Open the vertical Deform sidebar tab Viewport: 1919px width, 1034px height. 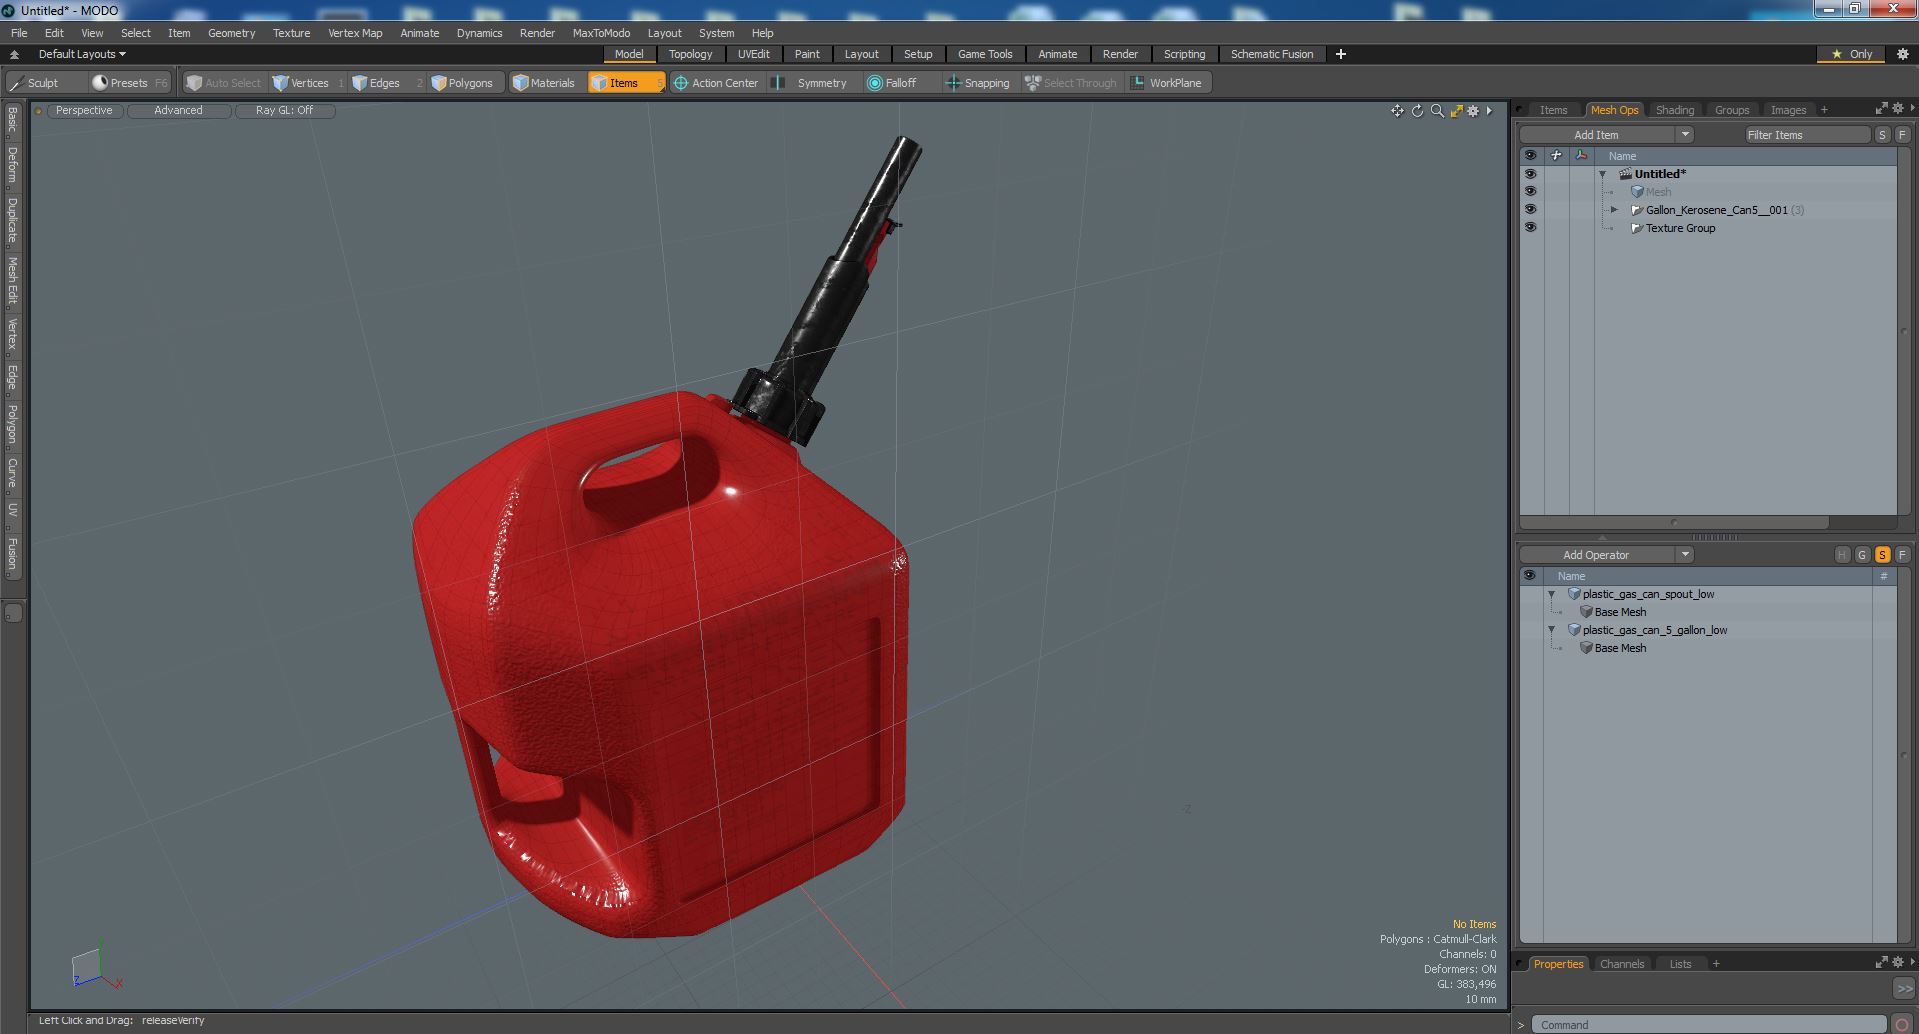(x=13, y=165)
